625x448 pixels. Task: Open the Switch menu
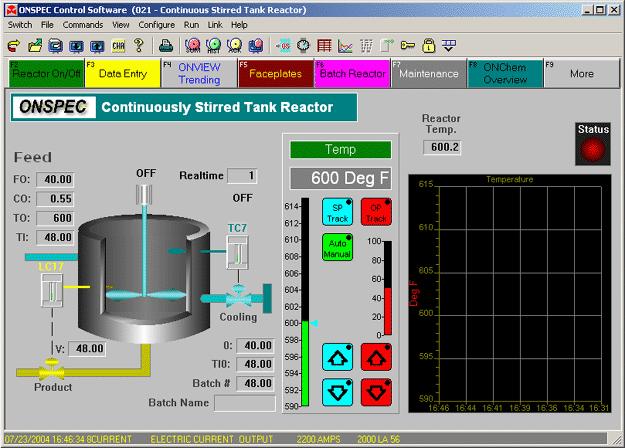click(20, 25)
